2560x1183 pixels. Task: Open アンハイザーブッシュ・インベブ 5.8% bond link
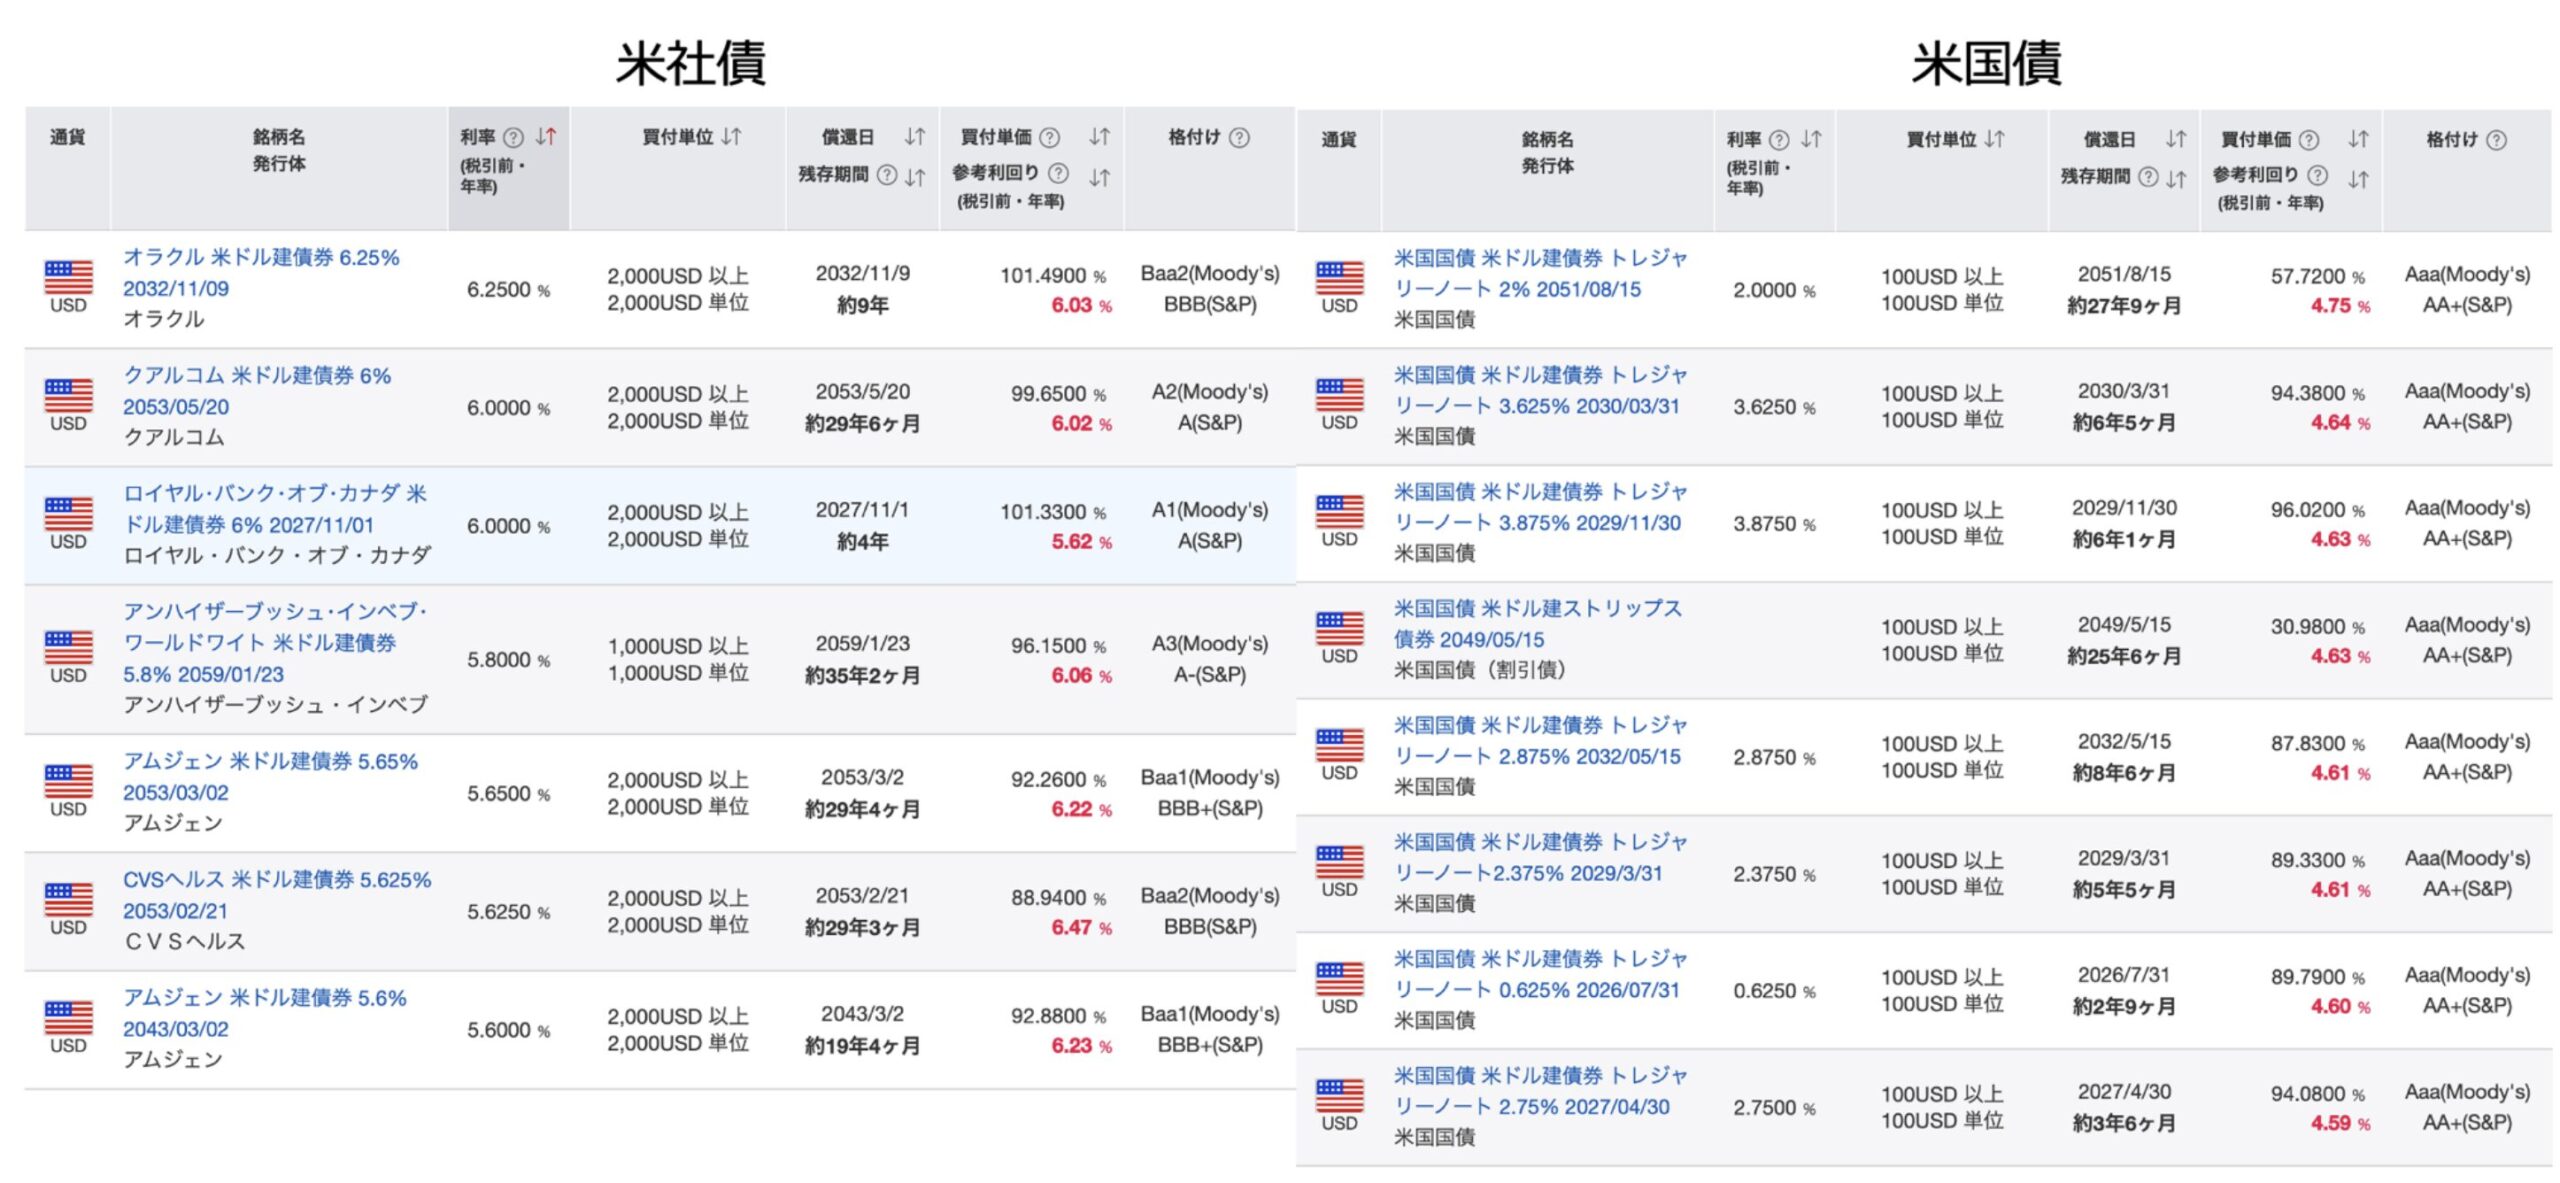click(275, 642)
